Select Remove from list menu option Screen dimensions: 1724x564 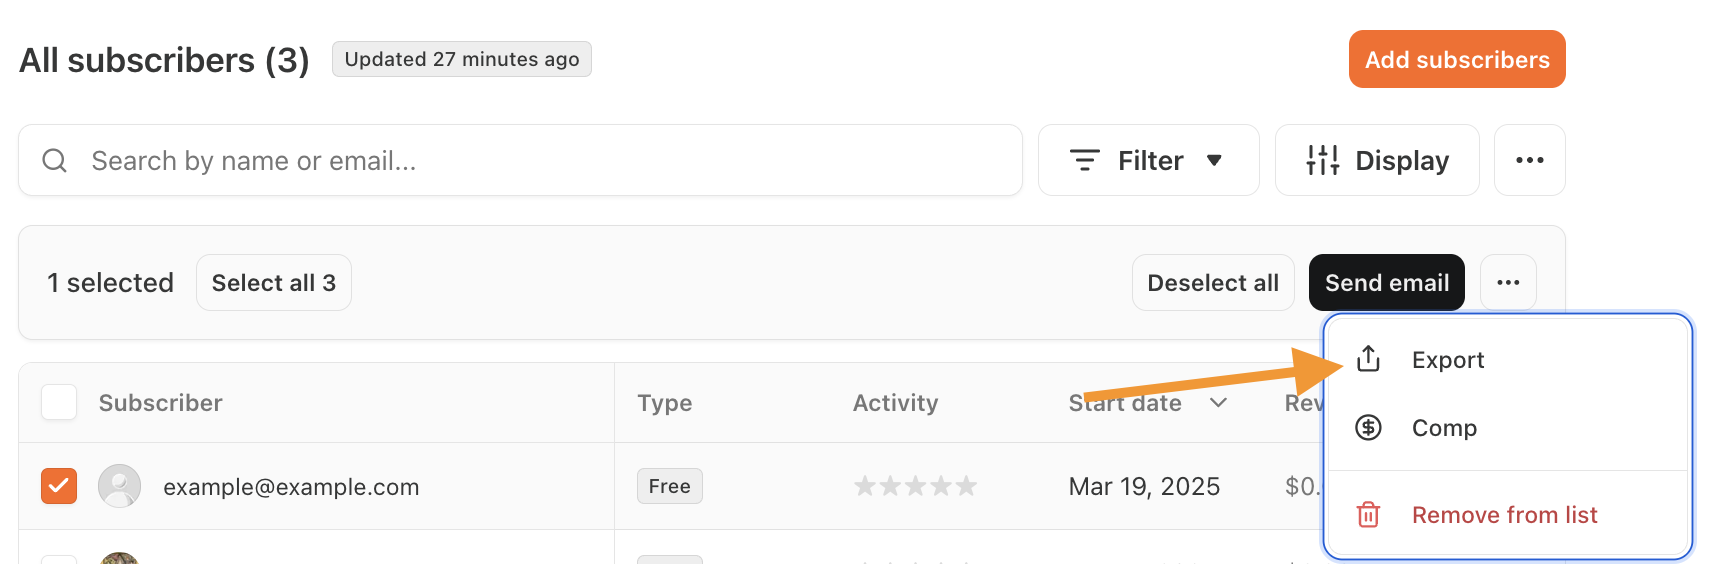tap(1504, 515)
